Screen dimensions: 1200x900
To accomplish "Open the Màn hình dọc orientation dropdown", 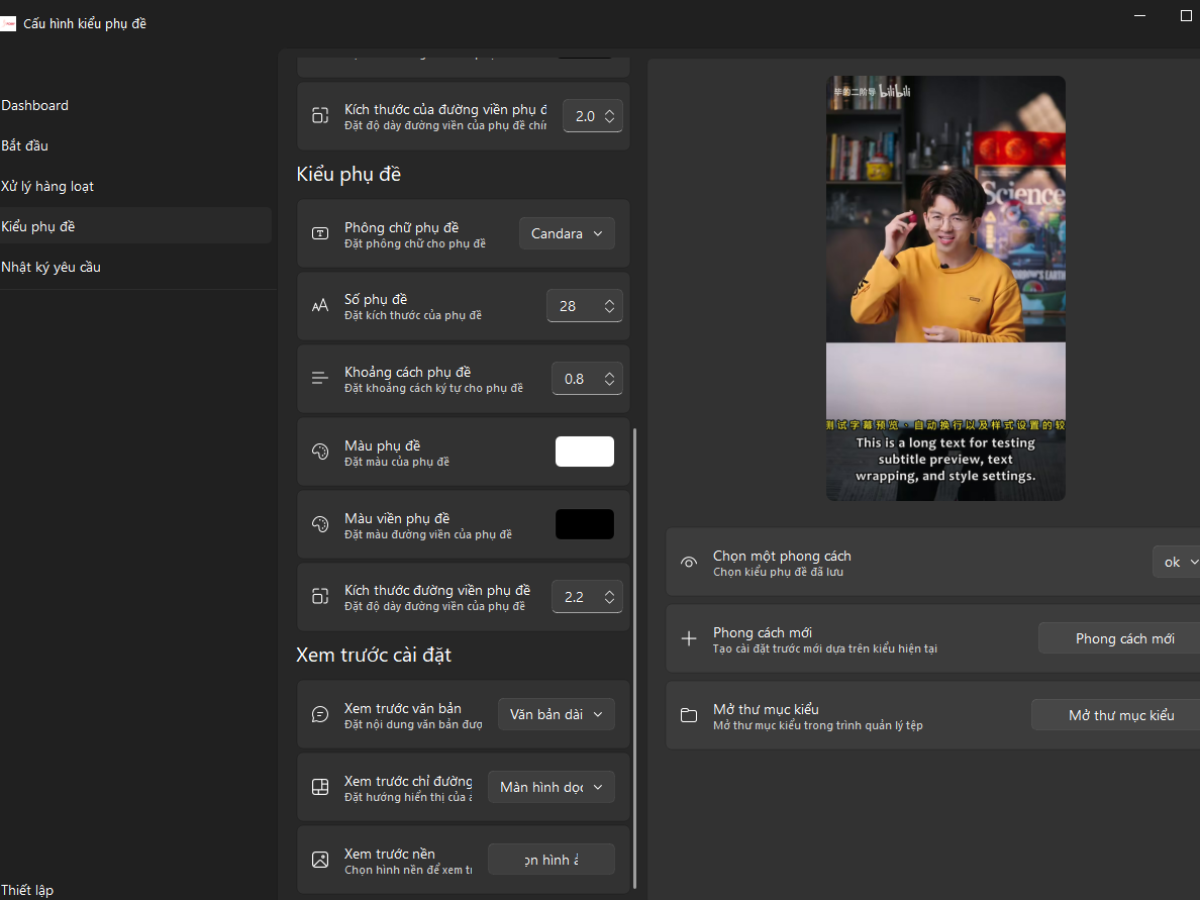I will (x=551, y=787).
